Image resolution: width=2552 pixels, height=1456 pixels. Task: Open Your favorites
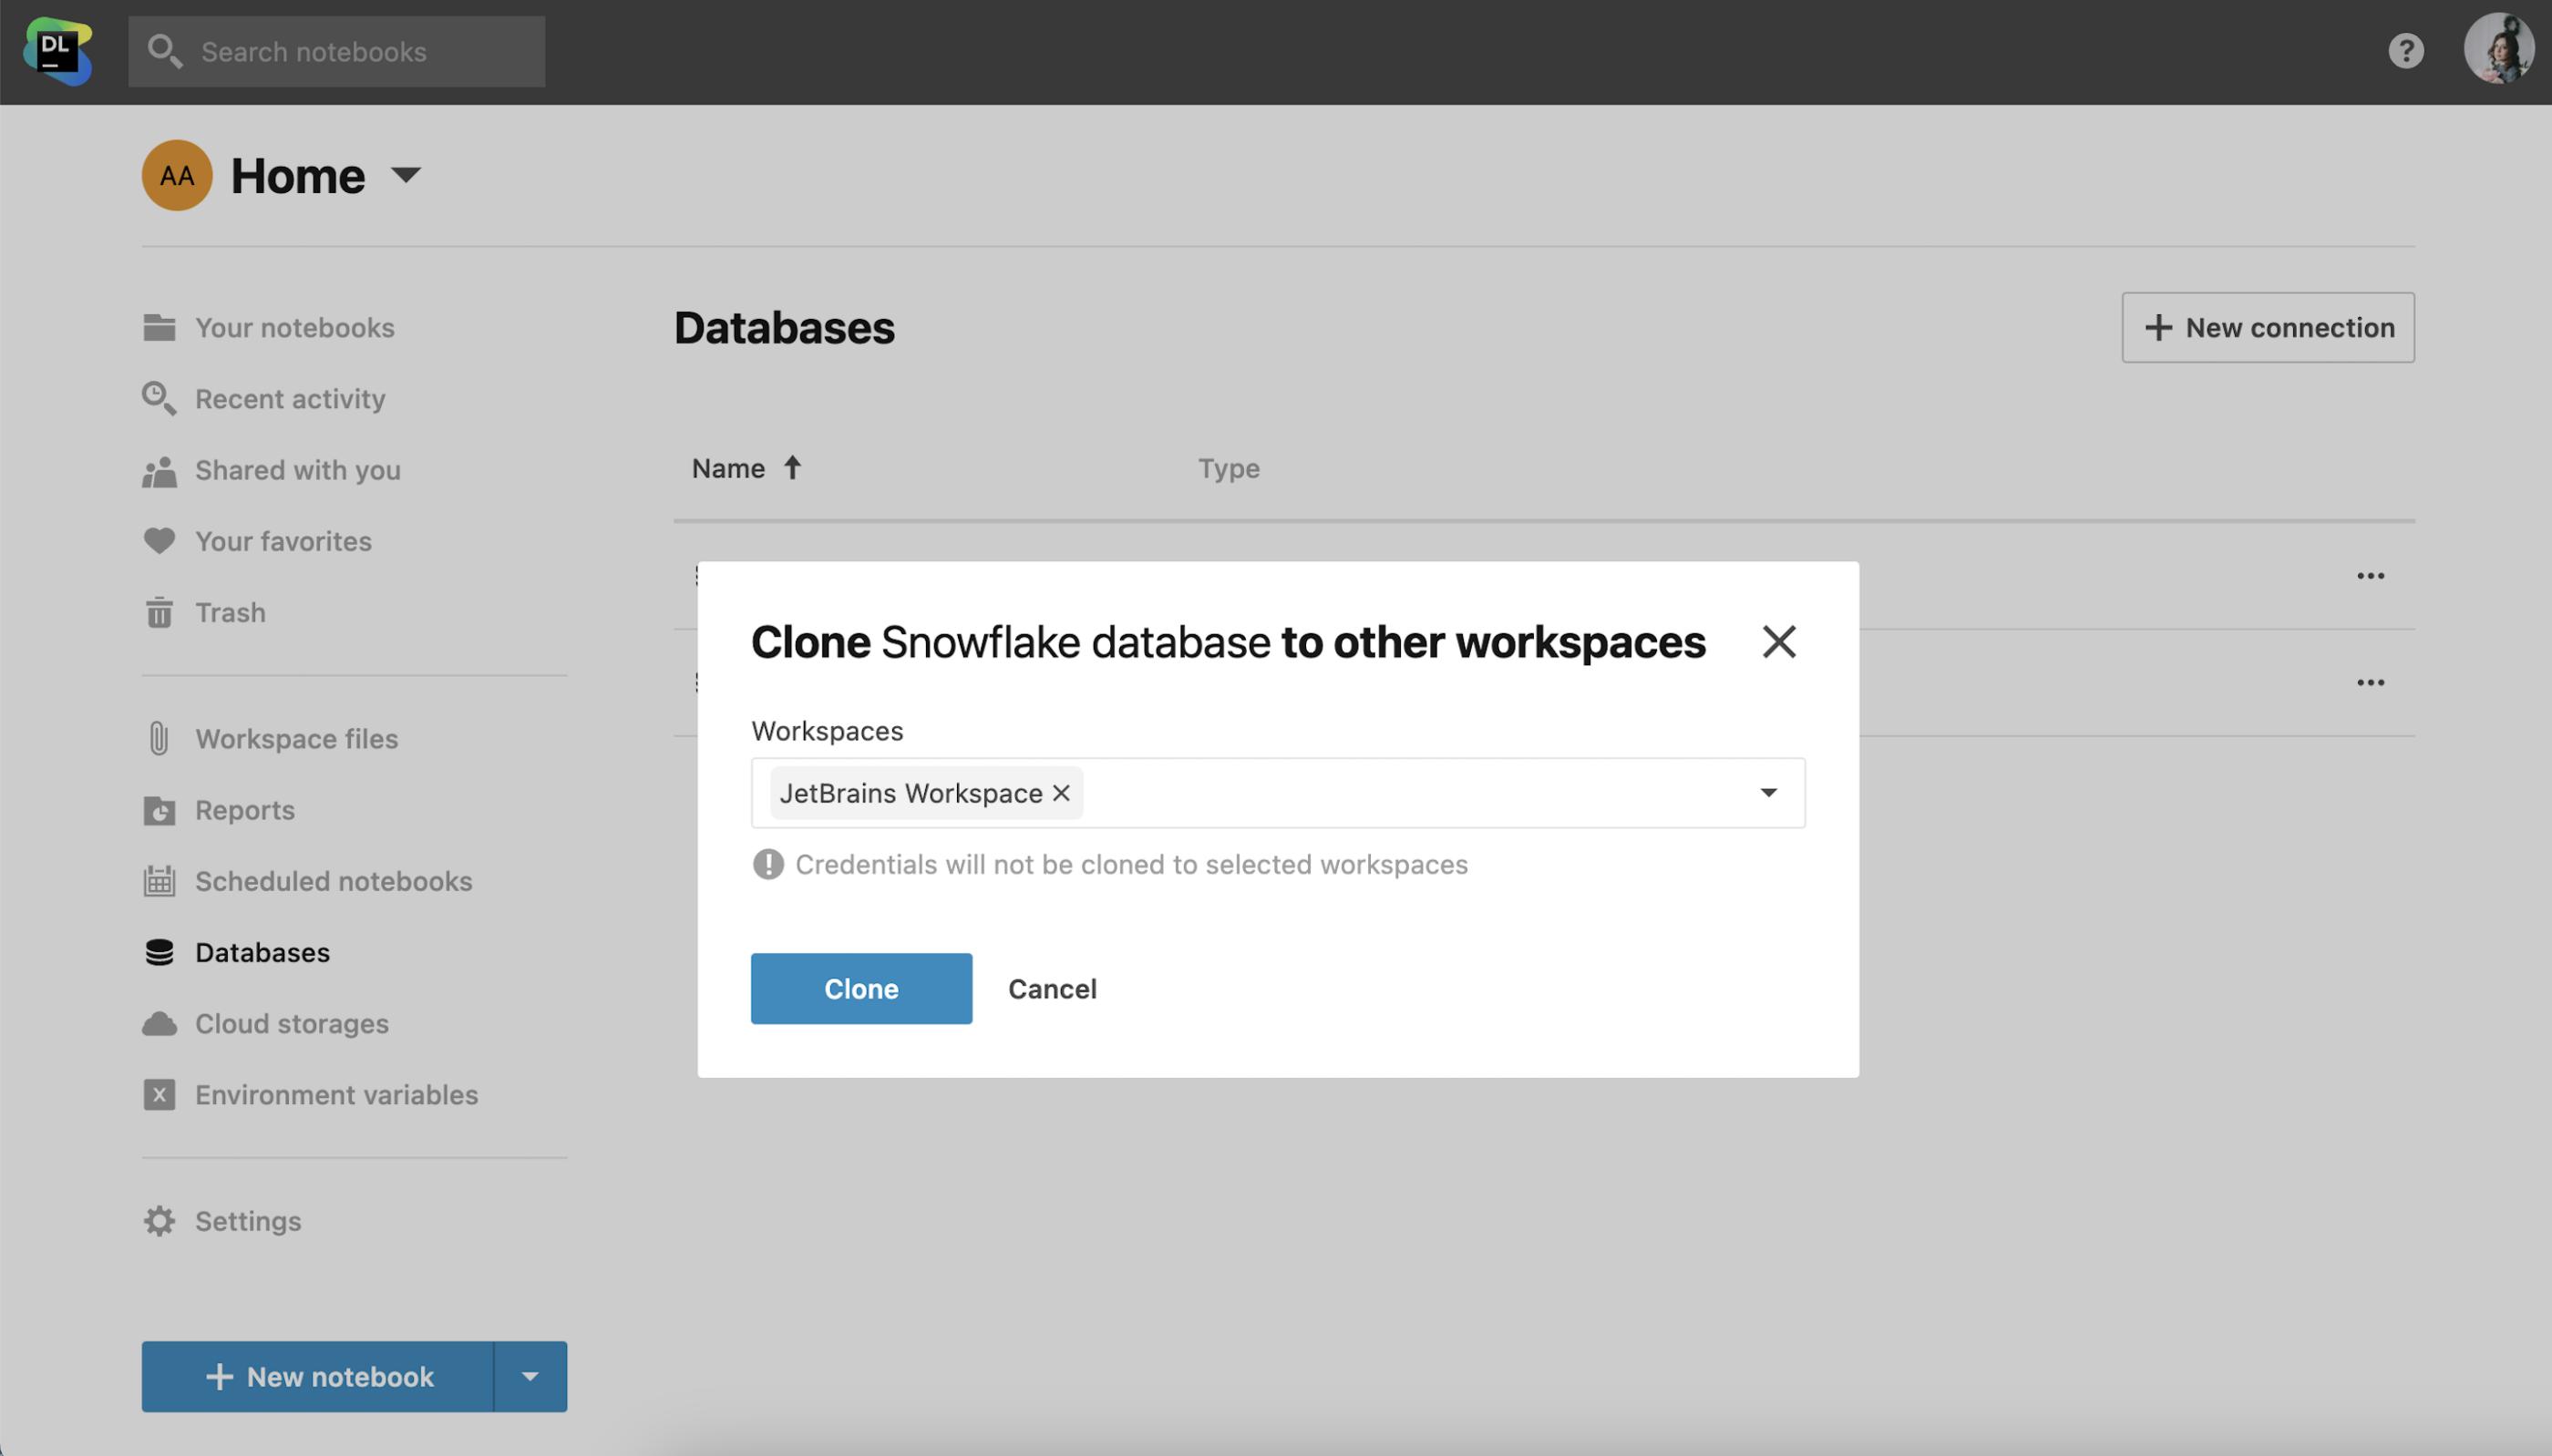point(283,541)
